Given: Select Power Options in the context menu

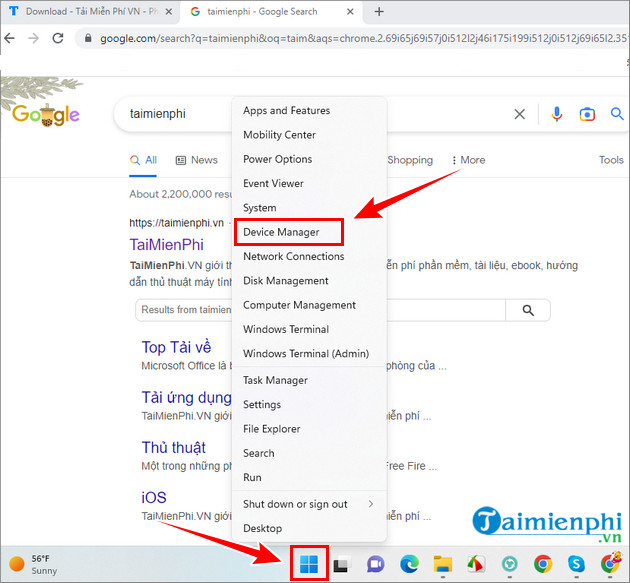Looking at the screenshot, I should tap(309, 159).
